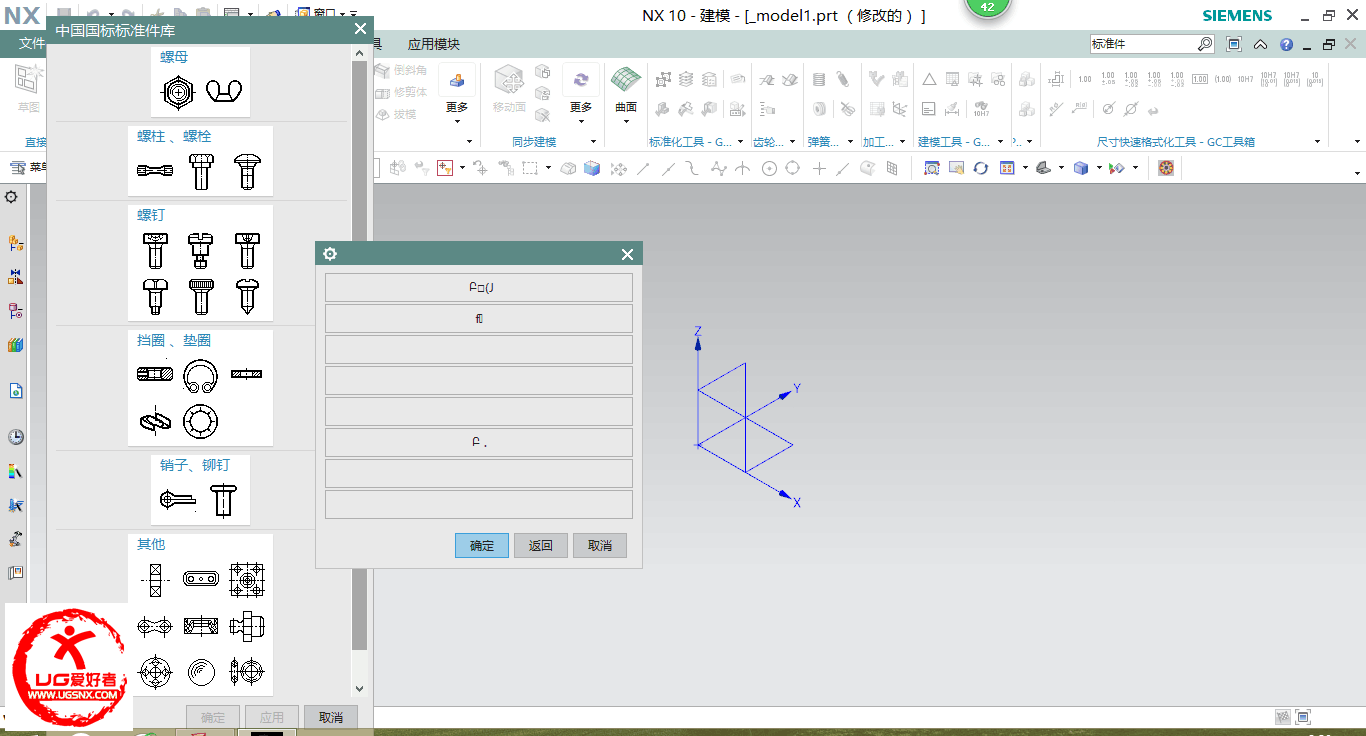Viewport: 1366px width, 736px height.
Task: Select the retaining ring (circlip) icon under 挡圈、垫圈
Action: coord(201,375)
